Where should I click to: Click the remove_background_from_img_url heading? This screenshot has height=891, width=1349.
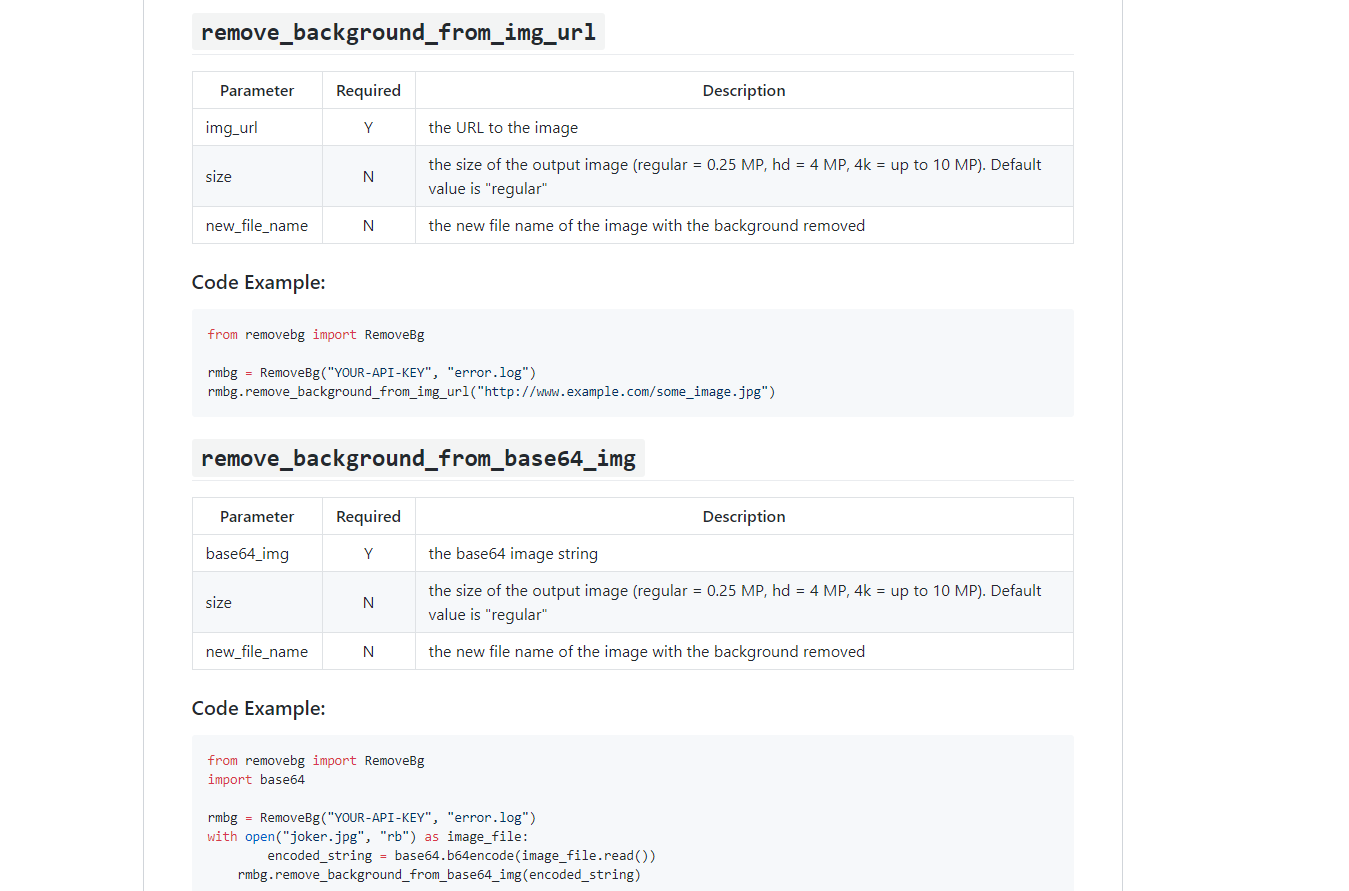click(398, 31)
